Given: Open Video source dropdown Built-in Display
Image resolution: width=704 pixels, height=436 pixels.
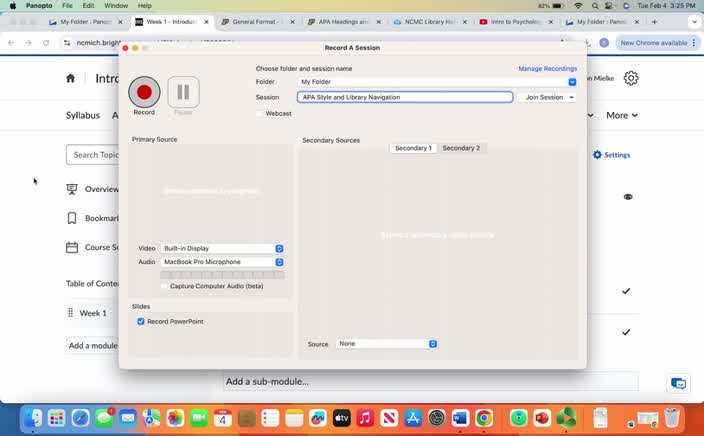Looking at the screenshot, I should [x=222, y=248].
